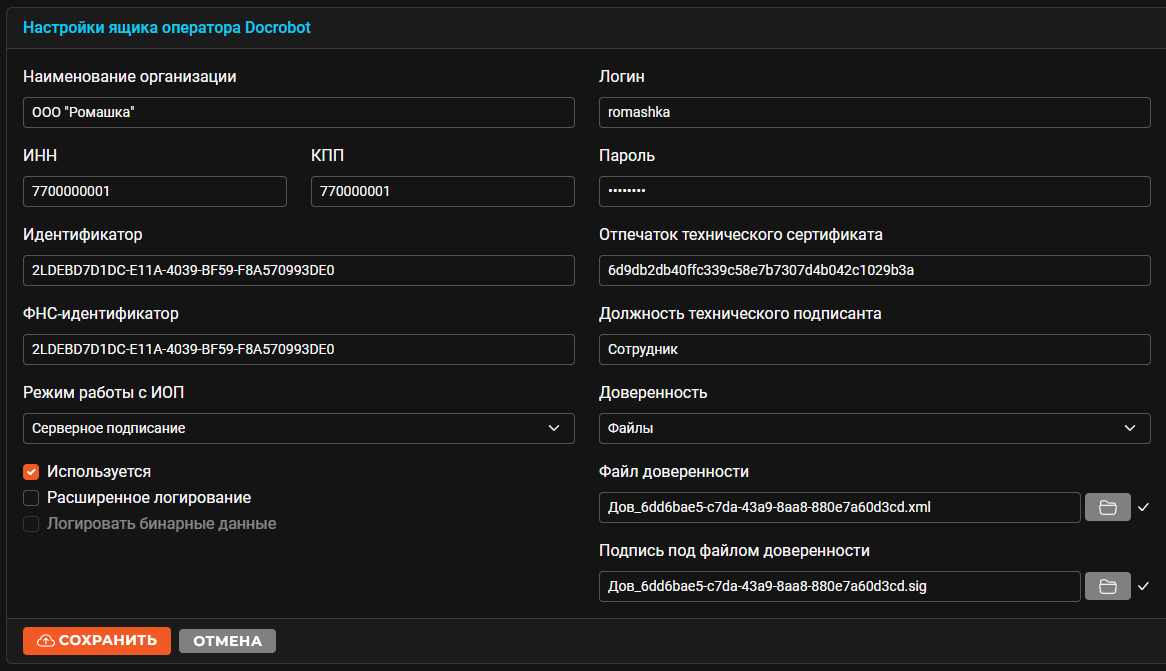
Task: Click checkmark next to Файл доверенности field
Action: [x=1144, y=507]
